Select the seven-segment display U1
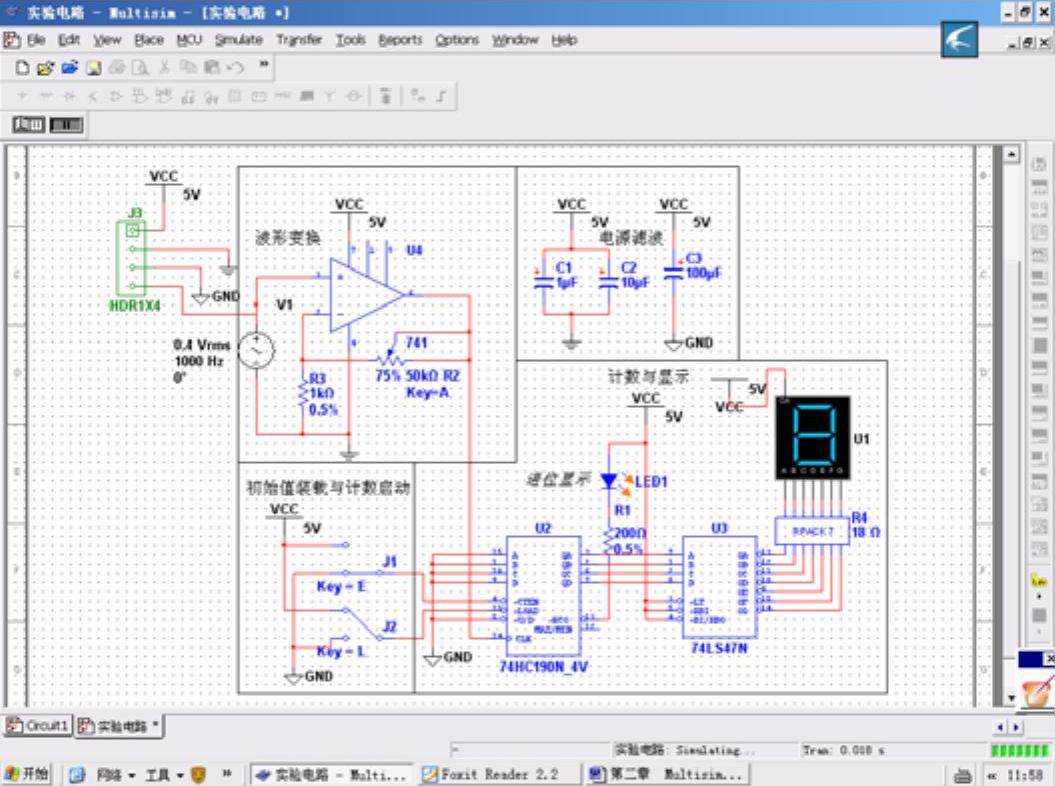The height and width of the screenshot is (786, 1055). coord(813,437)
